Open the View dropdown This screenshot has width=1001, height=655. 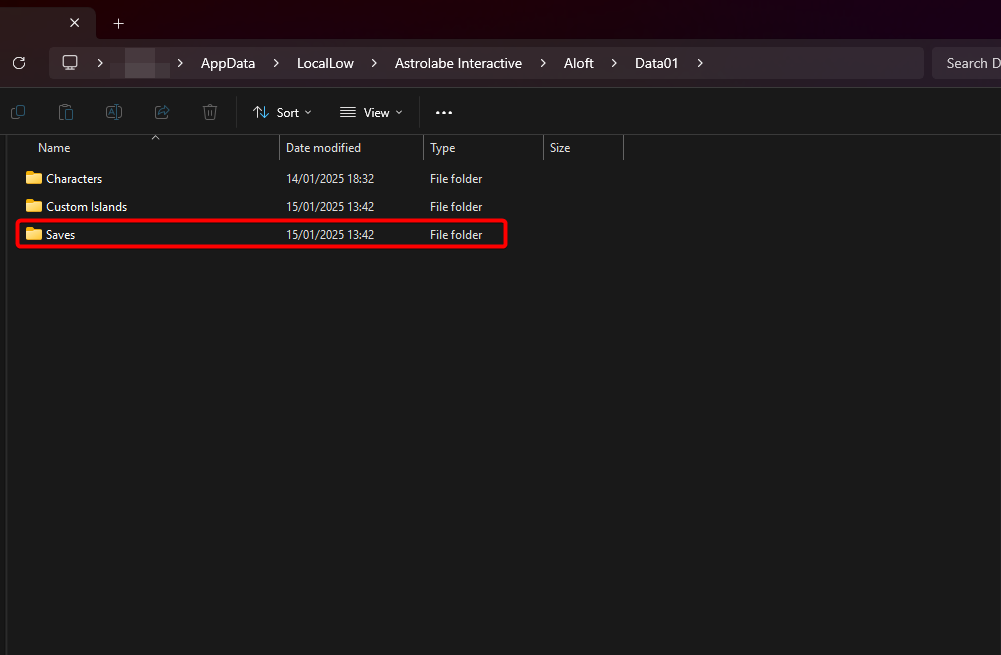click(x=370, y=112)
